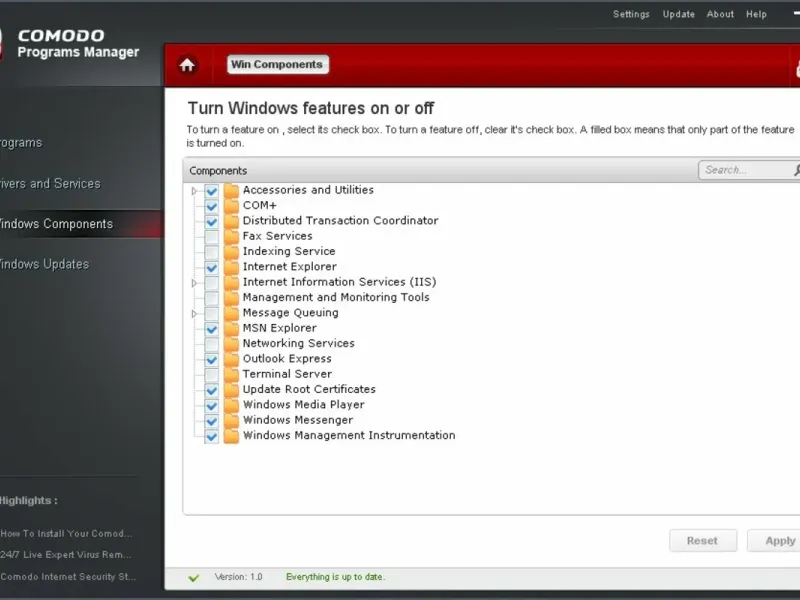Viewport: 800px width, 600px height.
Task: Enable the Indexing Service checkbox
Action: (x=211, y=252)
